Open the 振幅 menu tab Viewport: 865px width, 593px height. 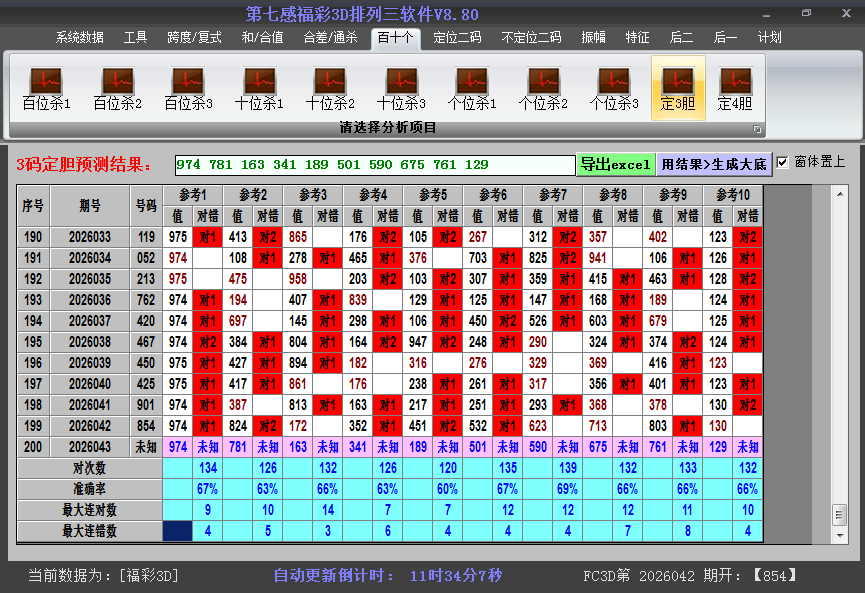[594, 38]
